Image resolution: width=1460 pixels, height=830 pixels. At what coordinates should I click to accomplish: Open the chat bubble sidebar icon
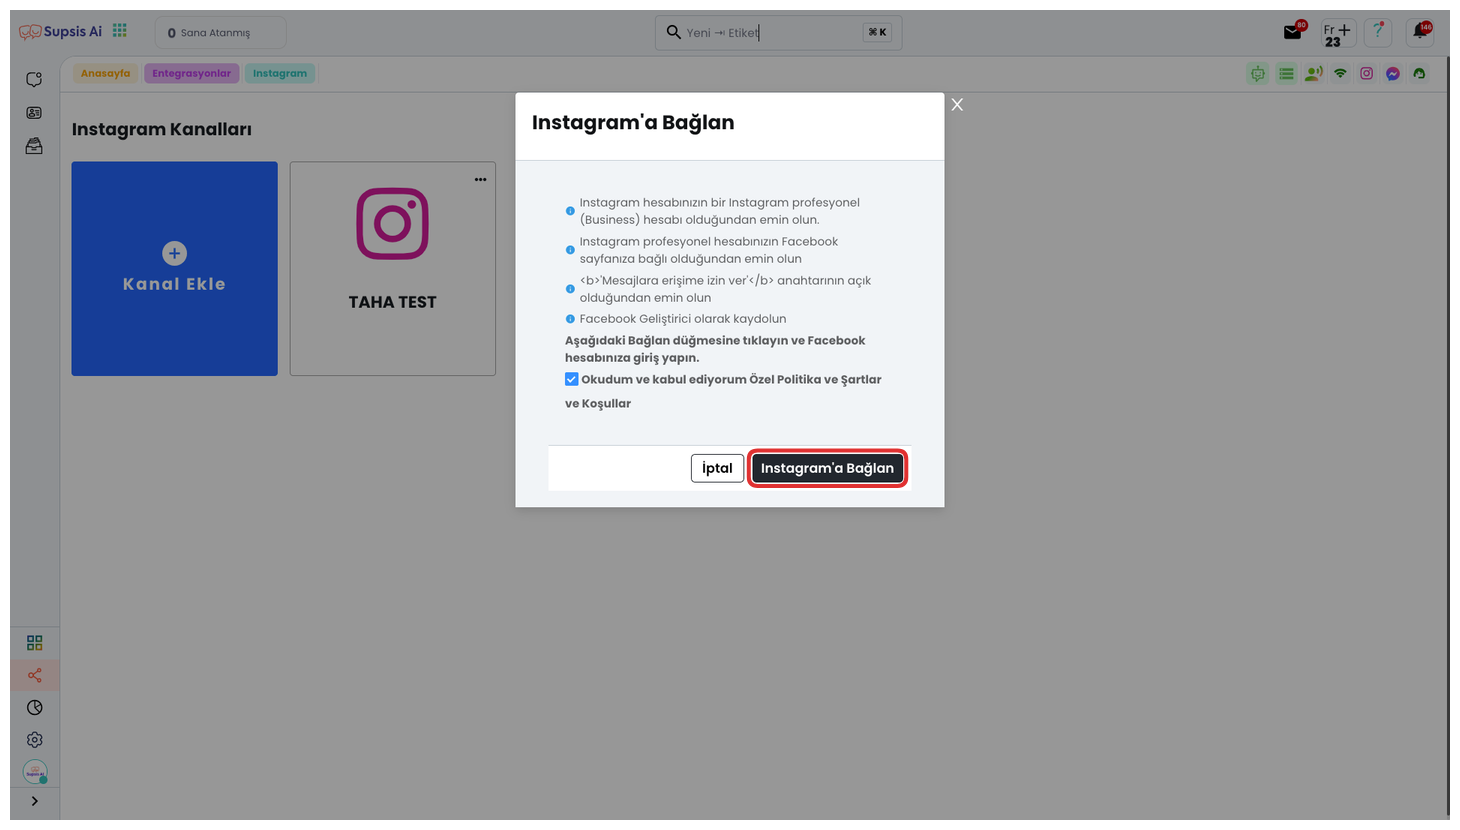point(34,79)
